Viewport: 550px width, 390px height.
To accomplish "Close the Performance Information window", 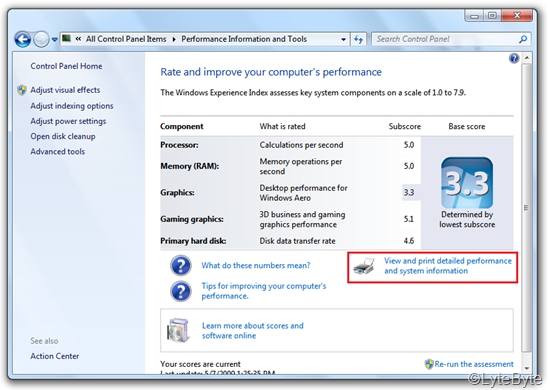I will tap(517, 16).
